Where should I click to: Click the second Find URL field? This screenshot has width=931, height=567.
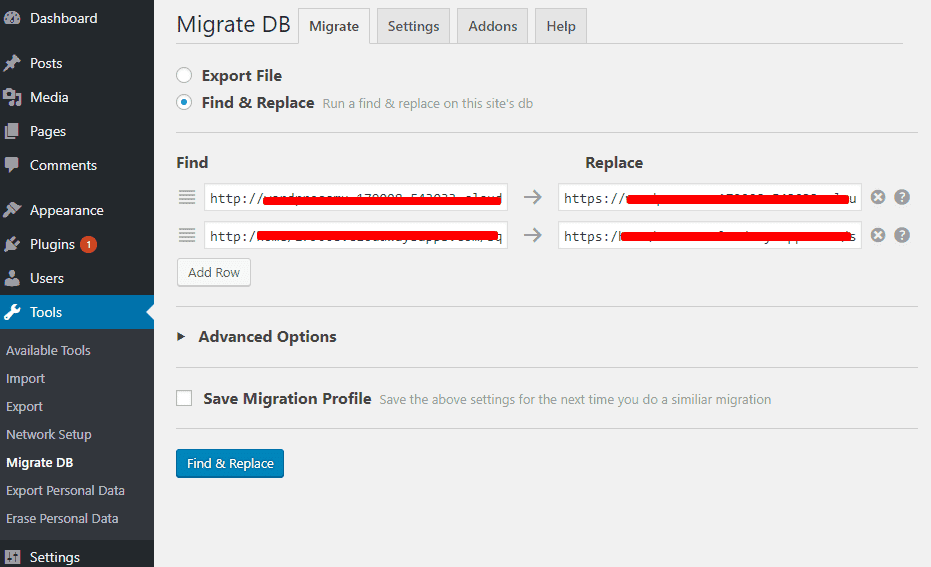tap(356, 235)
